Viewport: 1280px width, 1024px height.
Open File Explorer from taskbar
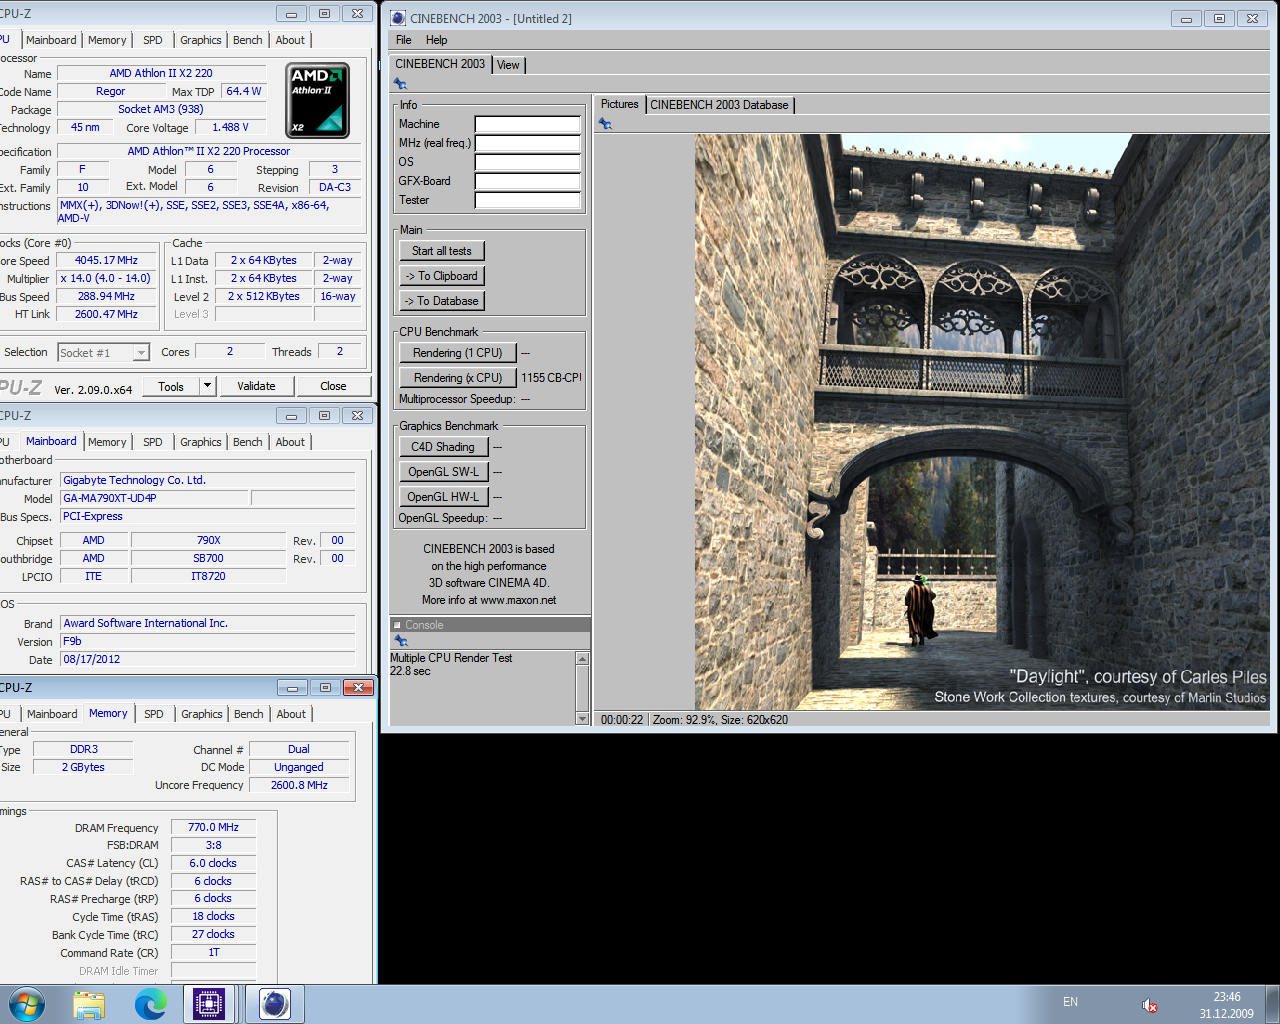(x=89, y=1004)
